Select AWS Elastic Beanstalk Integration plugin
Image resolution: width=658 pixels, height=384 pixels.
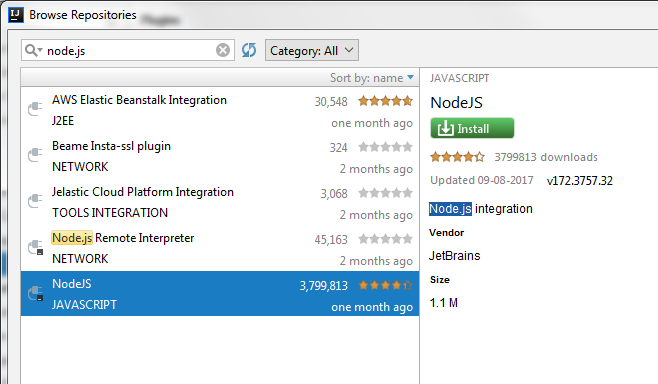point(220,110)
